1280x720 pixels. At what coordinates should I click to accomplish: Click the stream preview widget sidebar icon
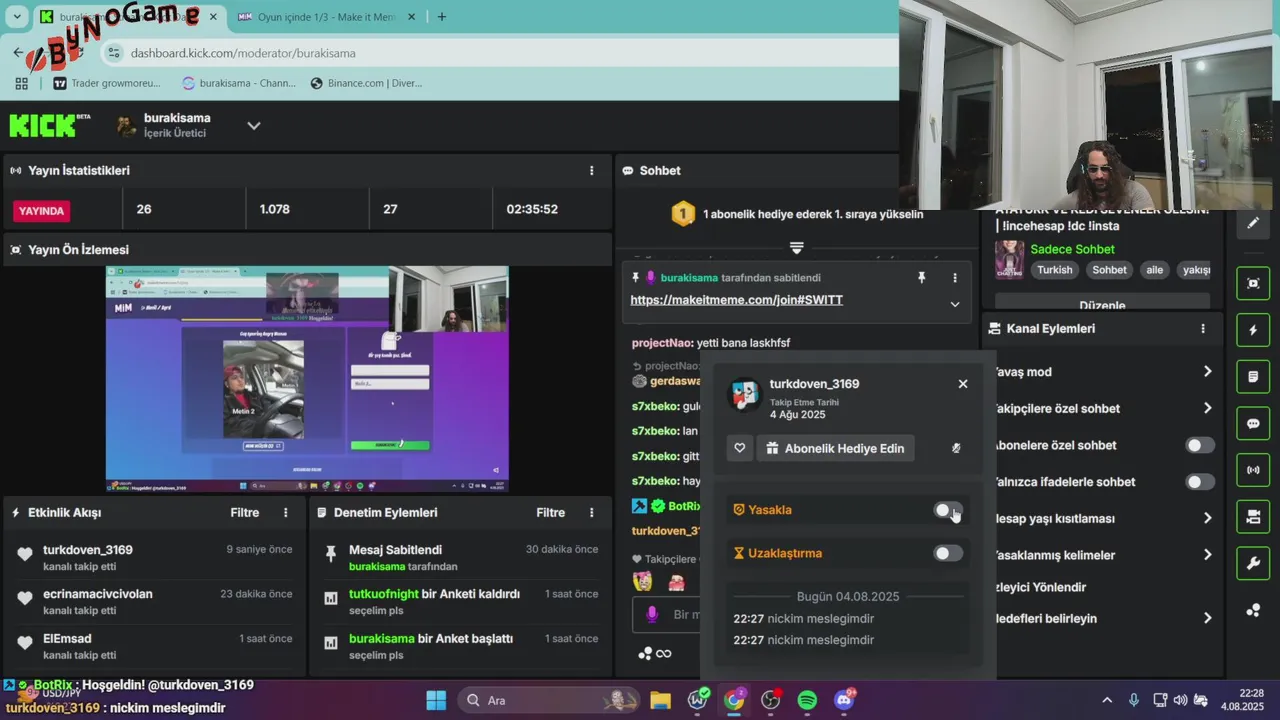pos(1253,284)
